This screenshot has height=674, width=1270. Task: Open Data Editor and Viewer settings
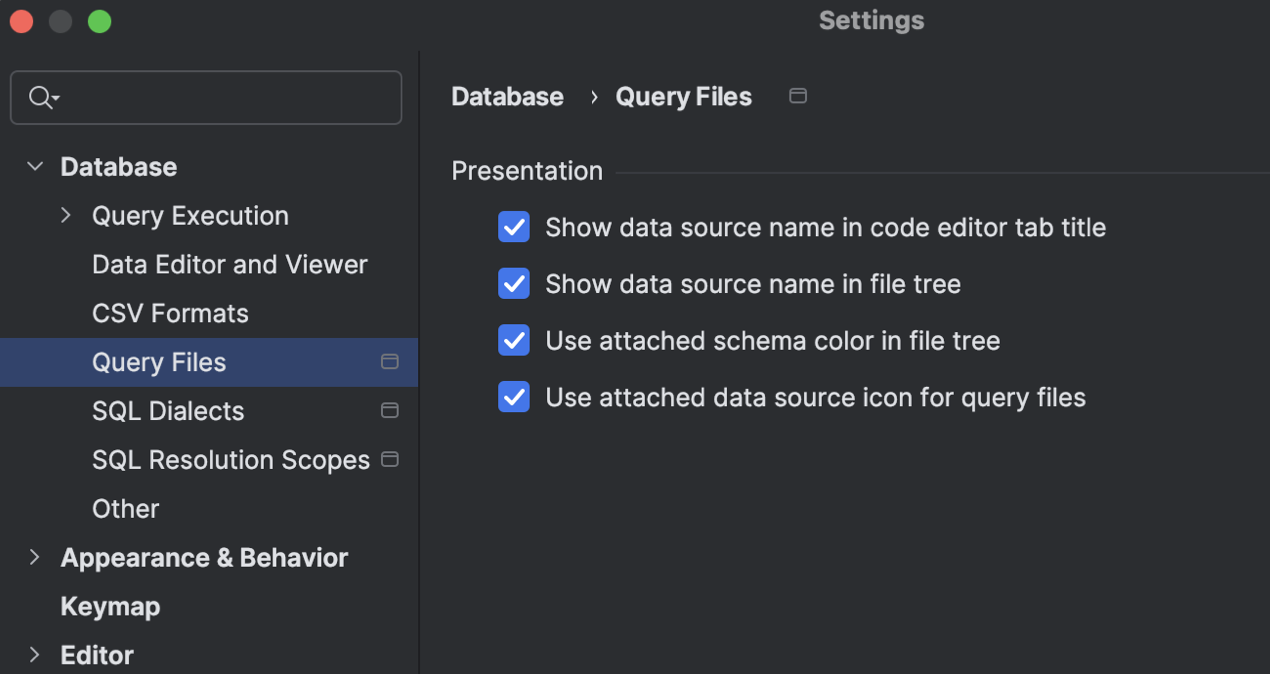point(229,265)
